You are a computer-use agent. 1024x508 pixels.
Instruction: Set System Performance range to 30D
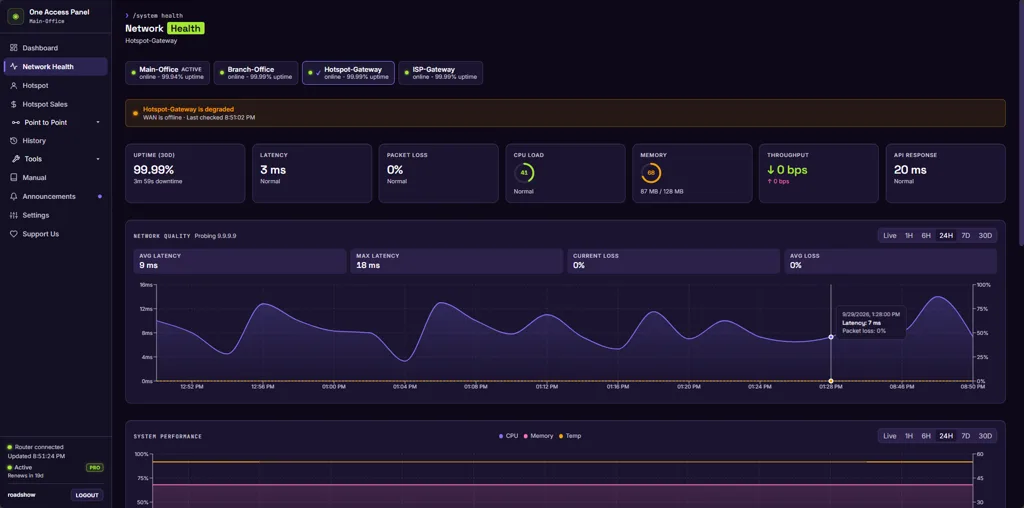coord(985,436)
